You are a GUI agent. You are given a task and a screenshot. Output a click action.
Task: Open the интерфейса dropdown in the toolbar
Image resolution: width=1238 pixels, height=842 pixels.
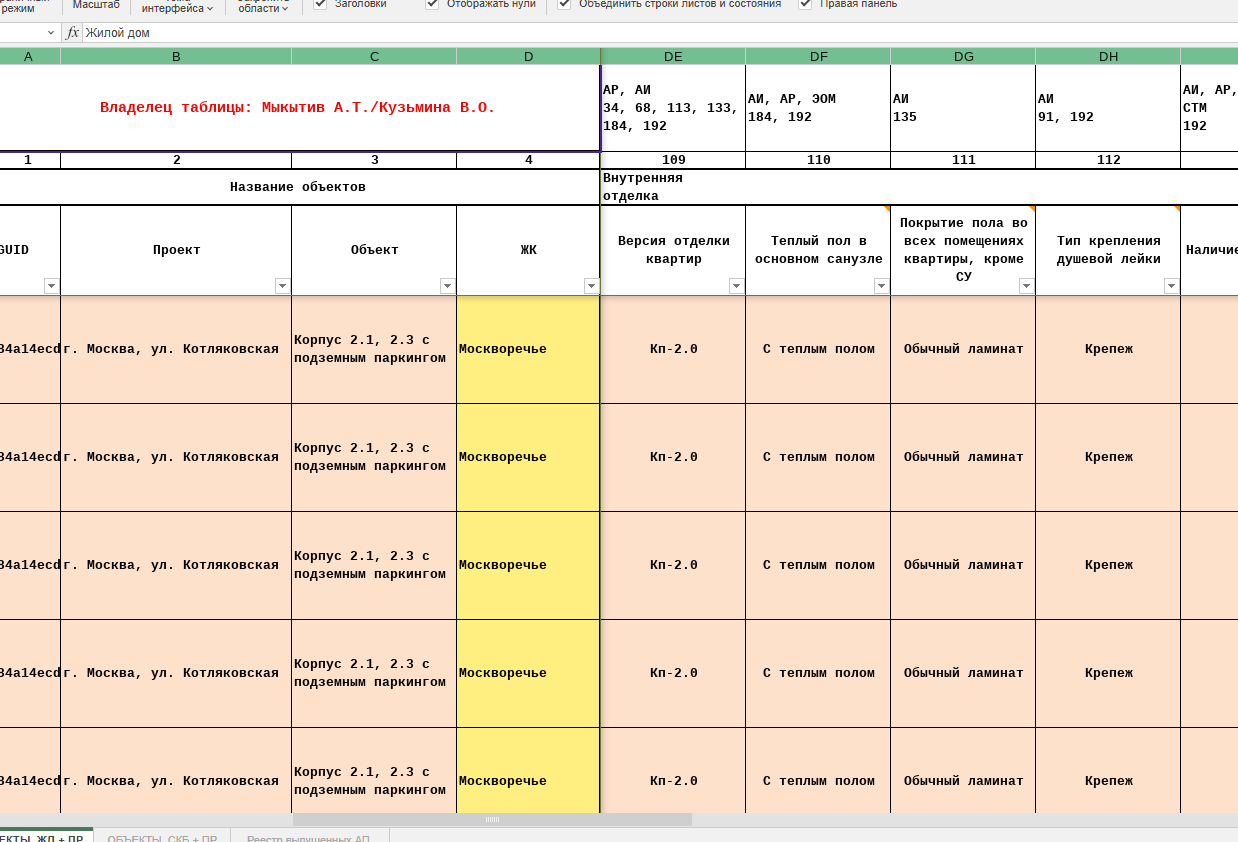click(x=177, y=8)
